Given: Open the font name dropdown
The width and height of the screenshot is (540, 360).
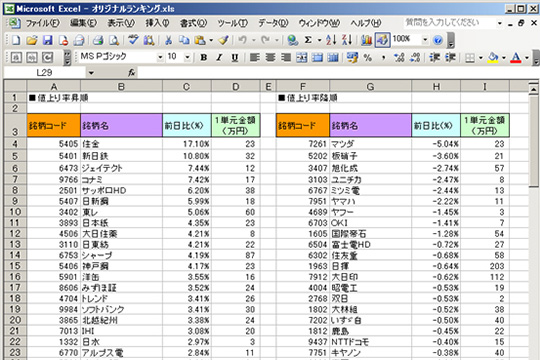Looking at the screenshot, I should pos(160,58).
